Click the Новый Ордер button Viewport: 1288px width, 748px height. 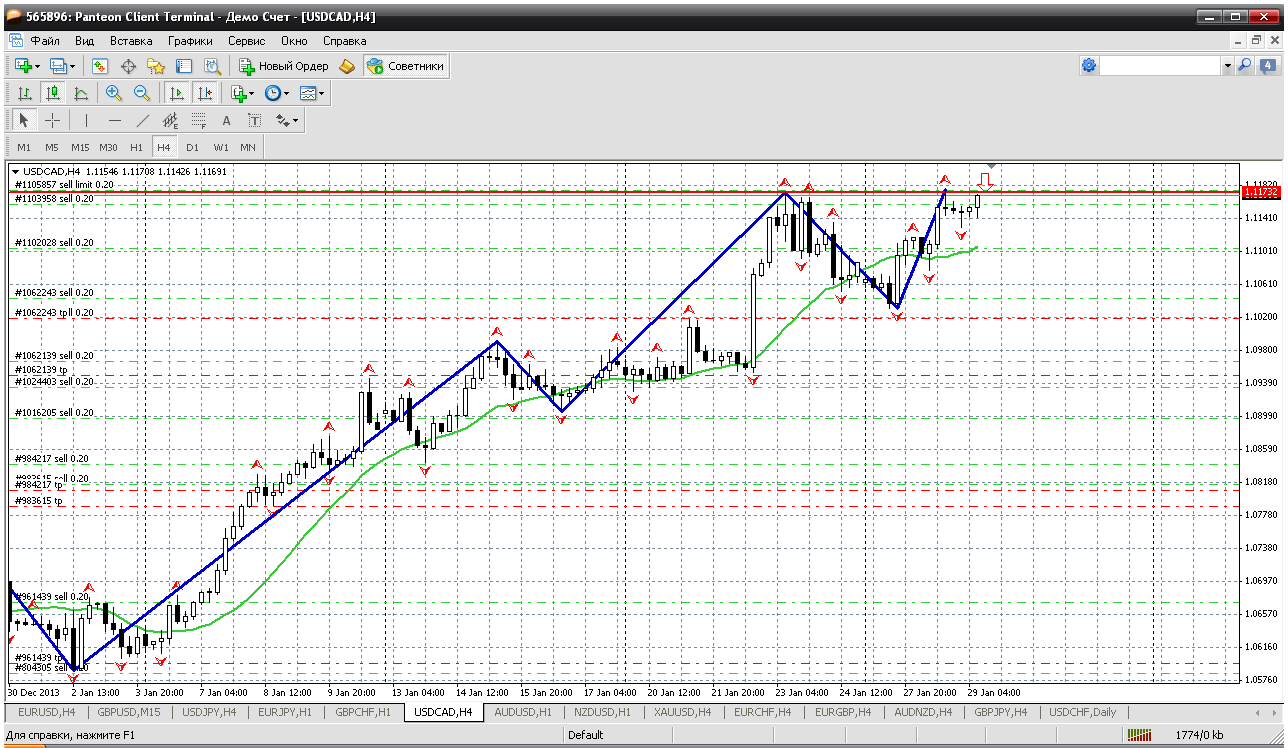pyautogui.click(x=284, y=66)
